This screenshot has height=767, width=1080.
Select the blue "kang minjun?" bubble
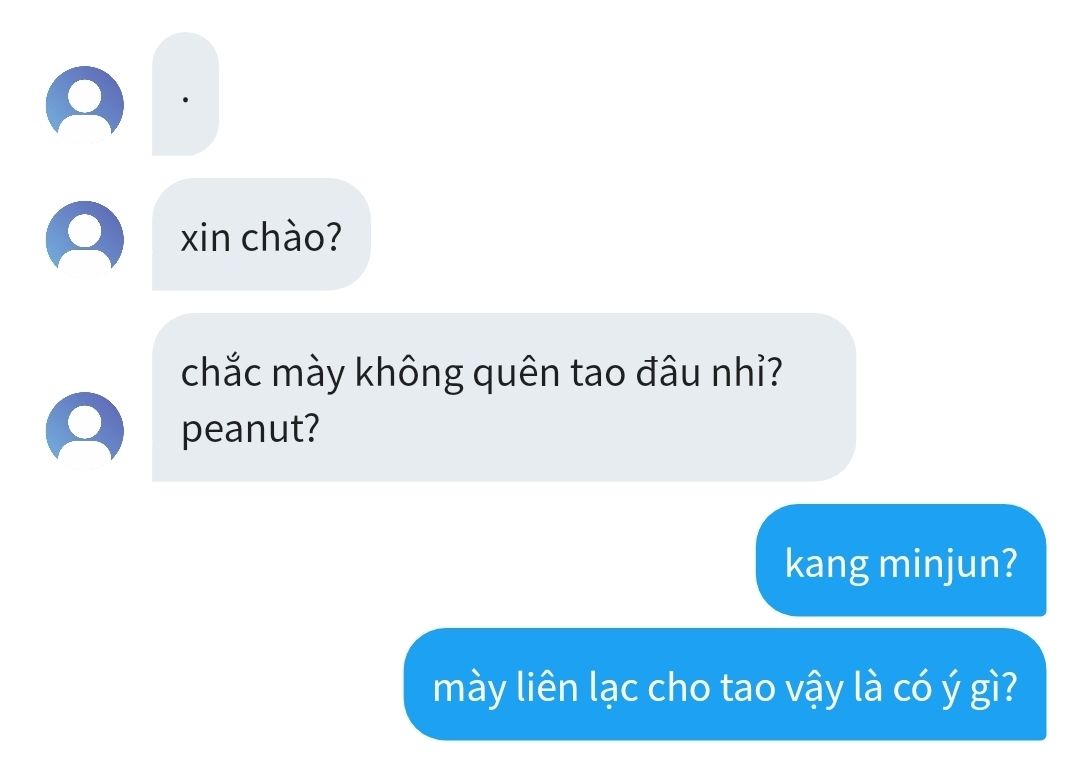[901, 560]
